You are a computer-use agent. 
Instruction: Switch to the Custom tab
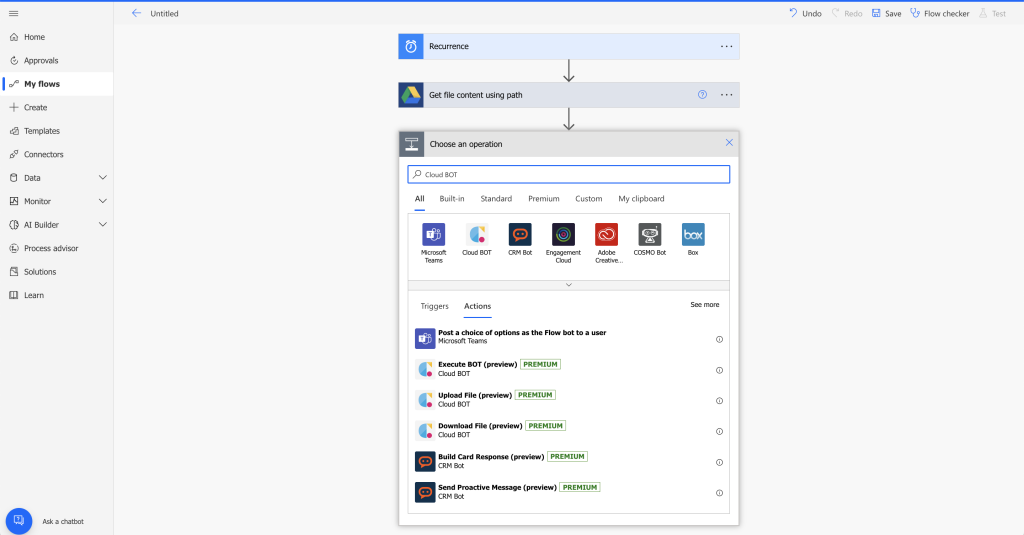(x=588, y=199)
